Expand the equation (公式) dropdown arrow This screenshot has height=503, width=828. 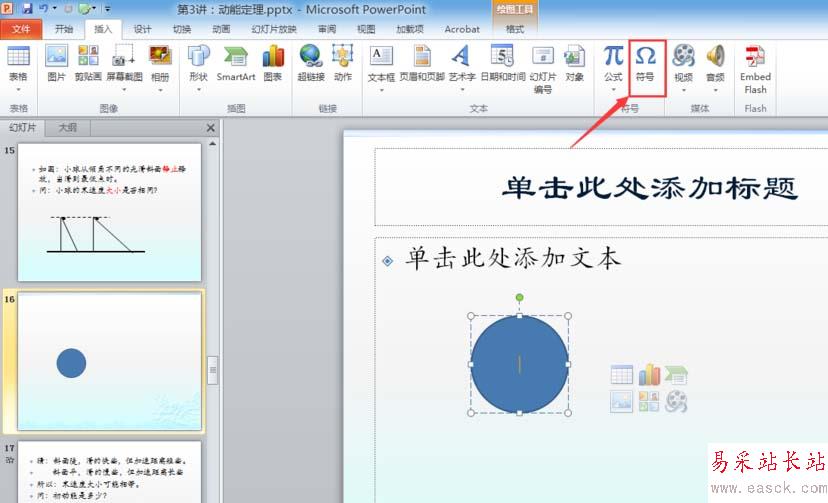coord(613,90)
